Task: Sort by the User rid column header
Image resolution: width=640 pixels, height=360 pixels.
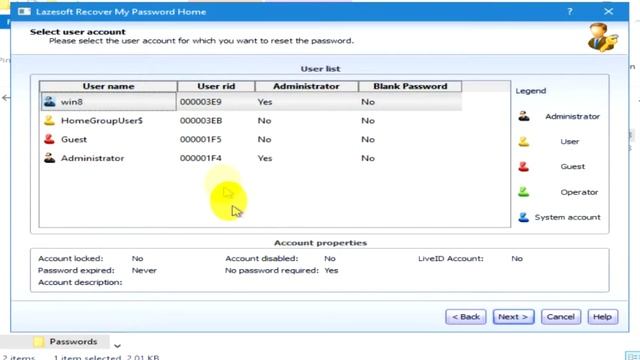Action: click(x=216, y=86)
